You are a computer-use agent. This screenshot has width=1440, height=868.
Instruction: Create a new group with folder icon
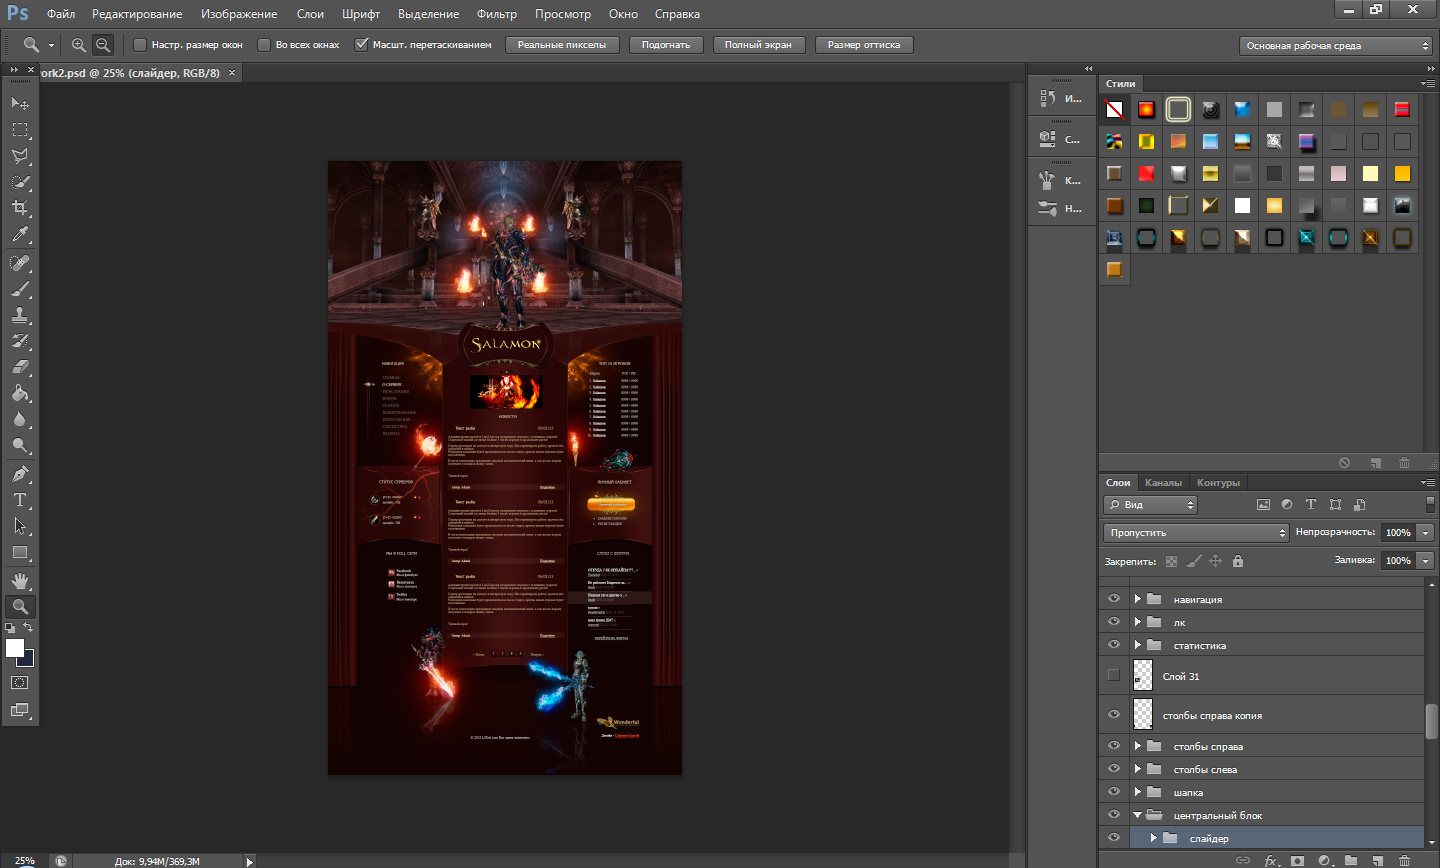coord(1351,860)
